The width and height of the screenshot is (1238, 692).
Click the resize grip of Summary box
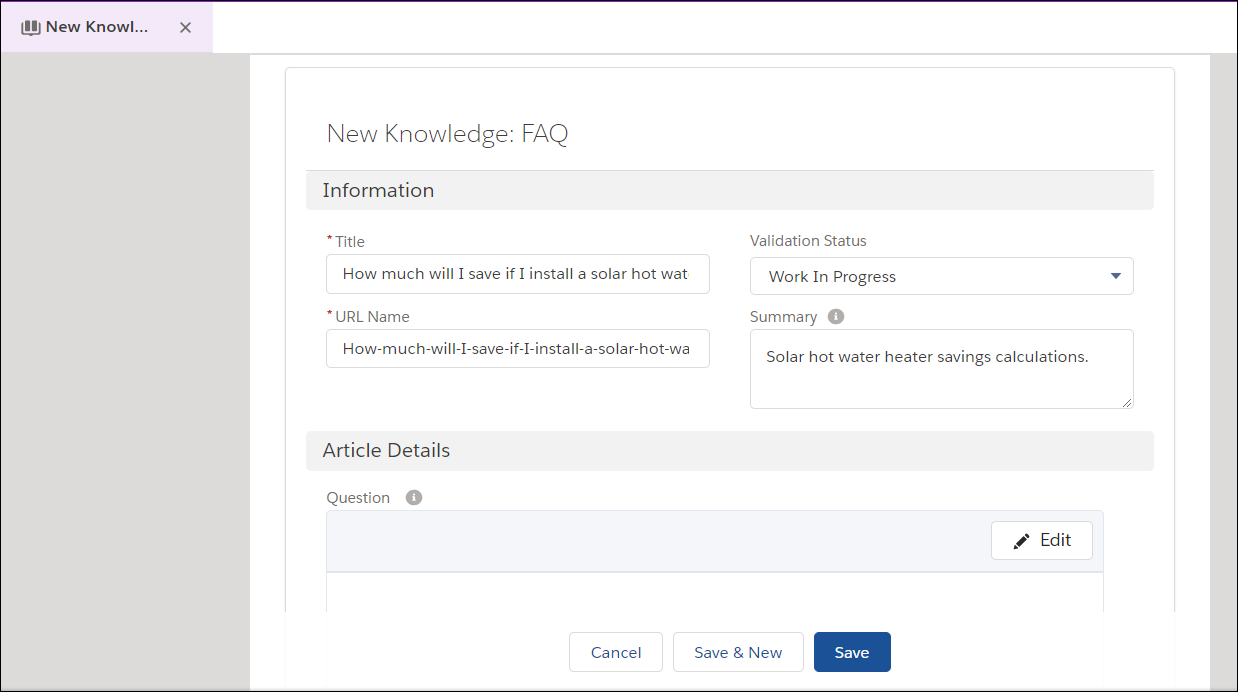tap(1127, 402)
